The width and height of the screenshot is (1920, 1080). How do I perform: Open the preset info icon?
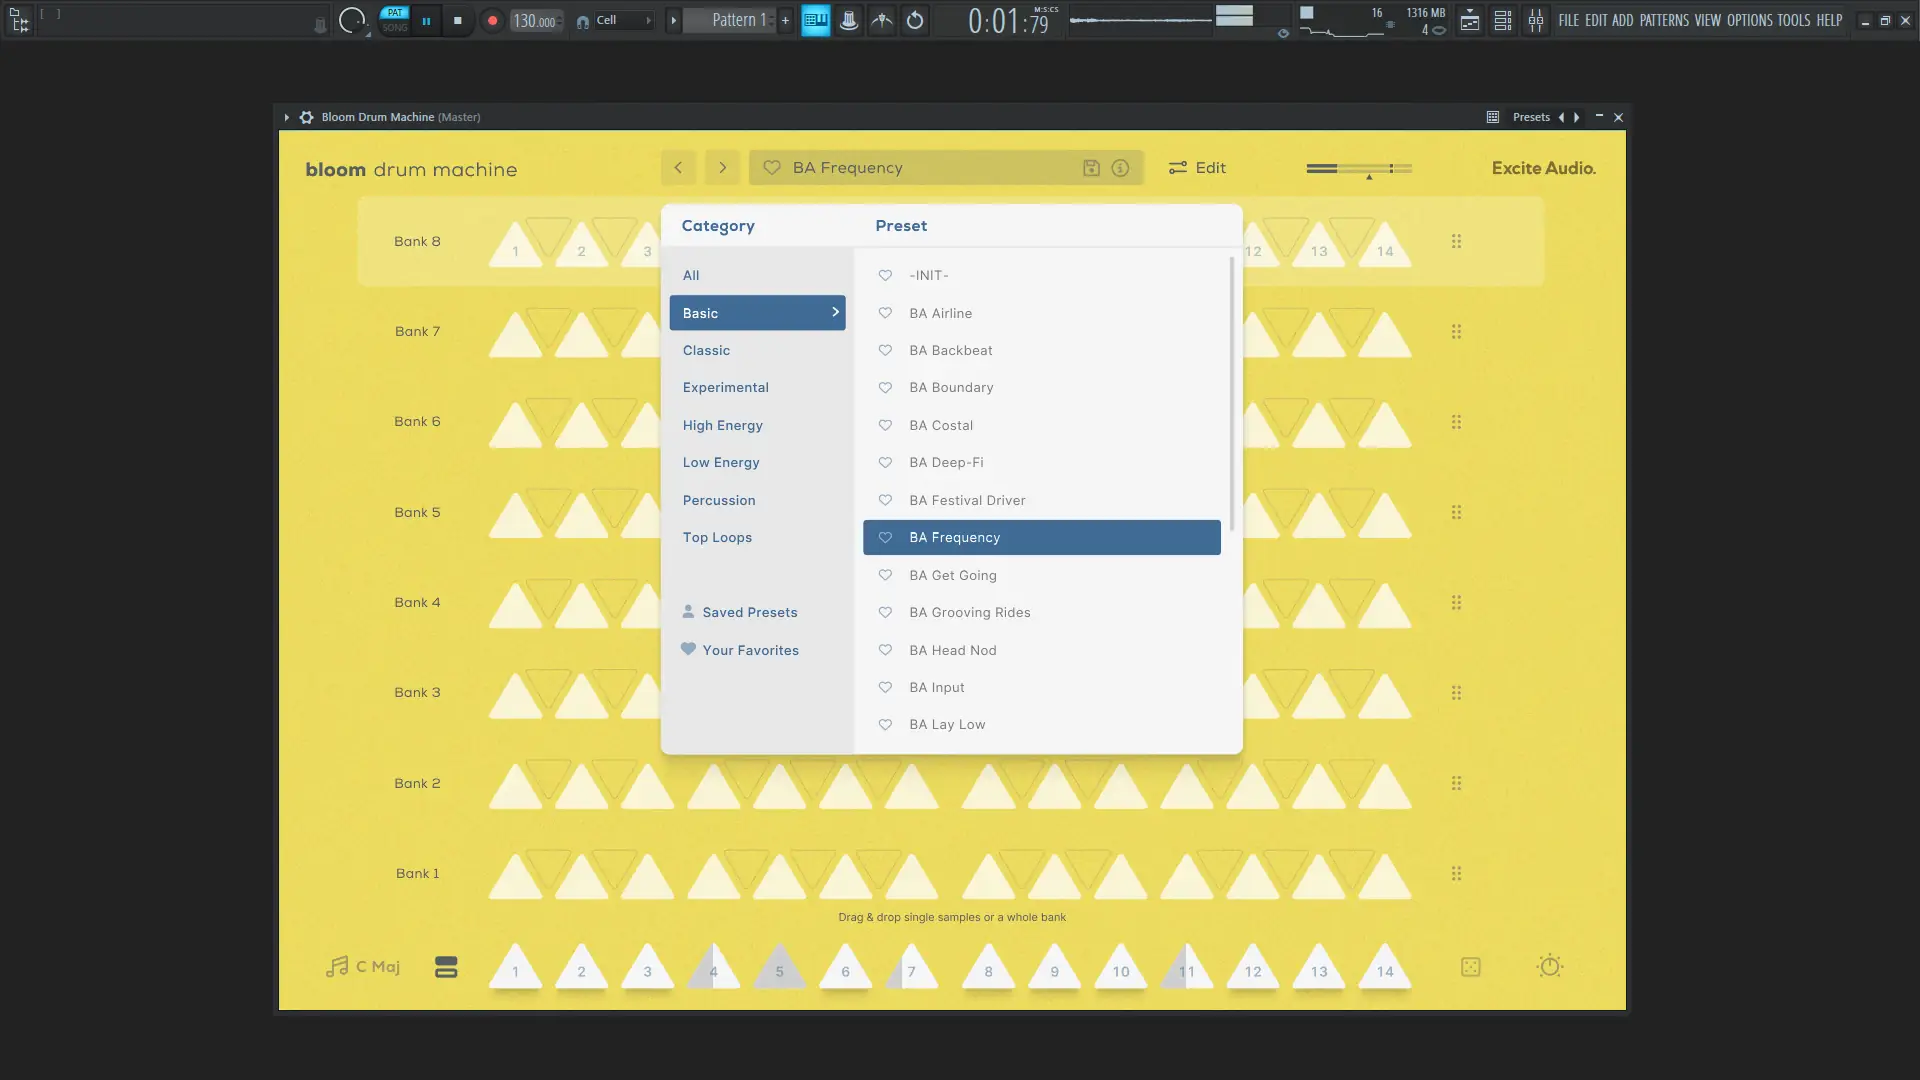(1120, 168)
